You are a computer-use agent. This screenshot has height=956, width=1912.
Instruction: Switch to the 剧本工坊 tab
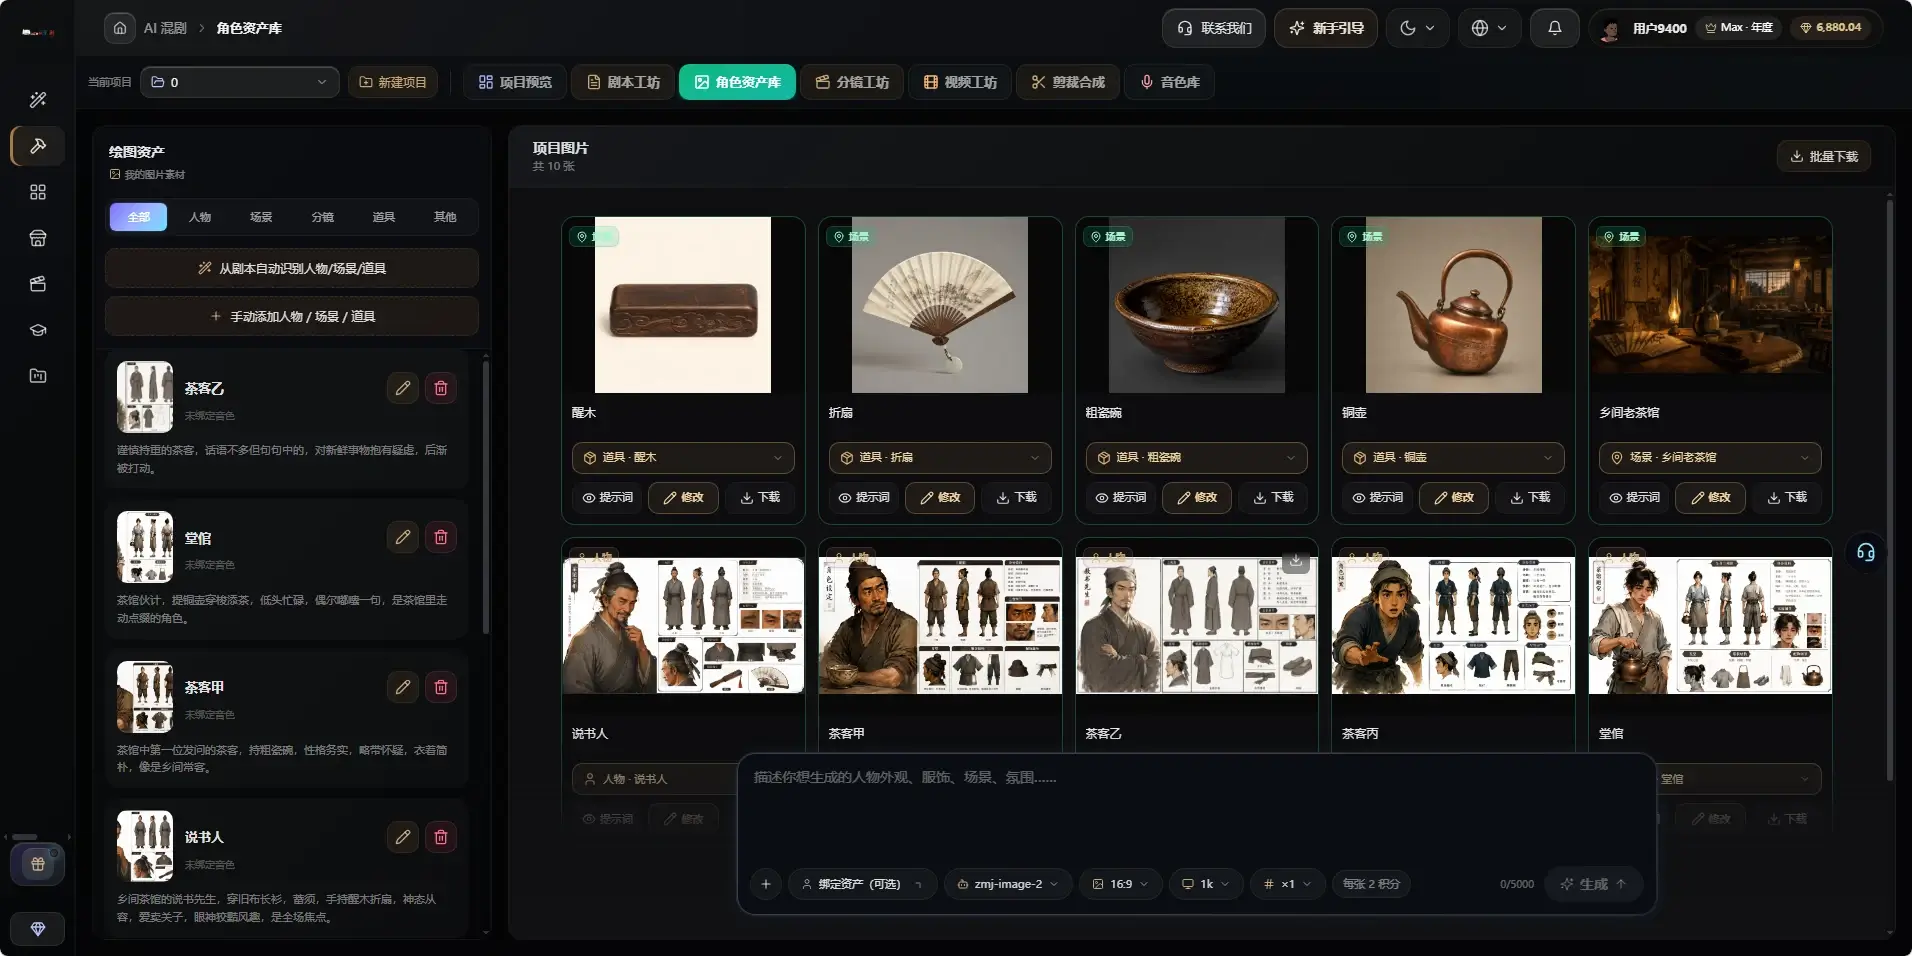click(623, 82)
